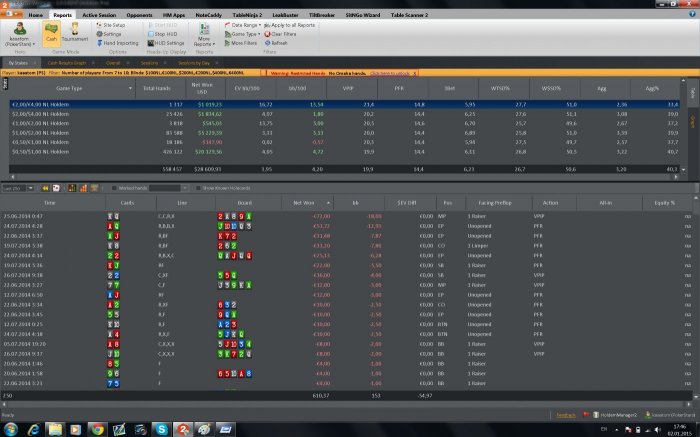Open the Marked hands tag dropdown
Image resolution: width=700 pixels, height=437 pixels.
(x=184, y=188)
